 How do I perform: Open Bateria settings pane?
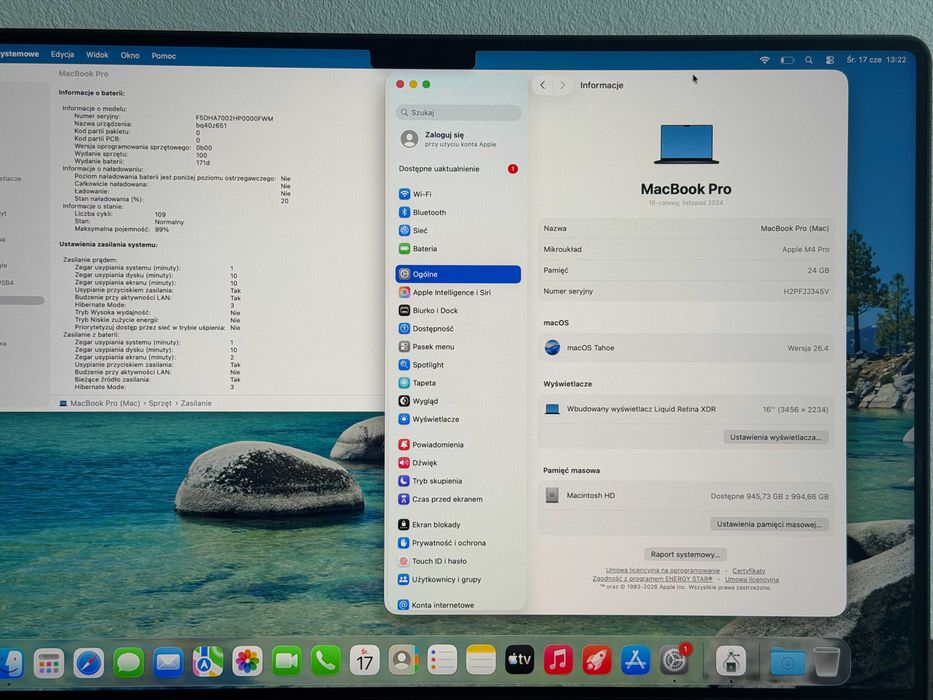pyautogui.click(x=458, y=249)
